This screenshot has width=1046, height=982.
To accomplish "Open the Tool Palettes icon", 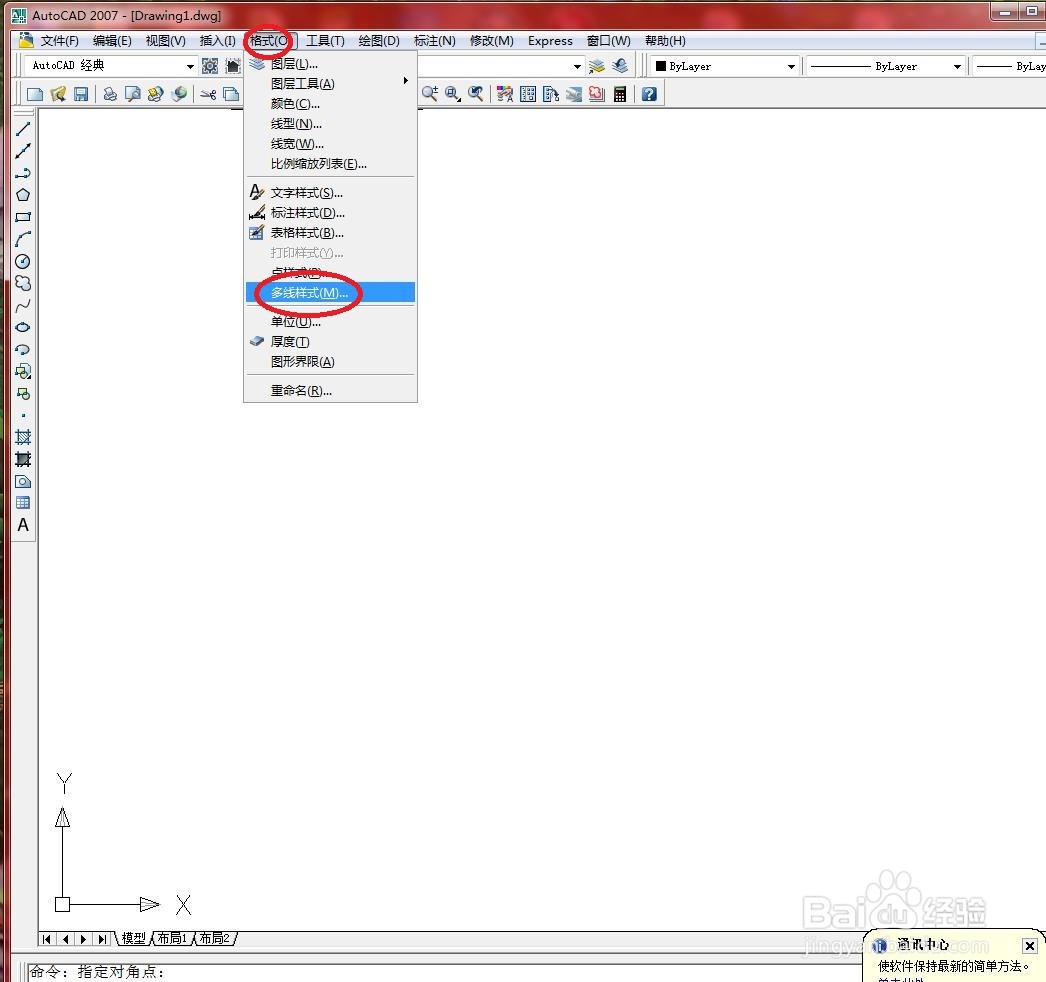I will (550, 94).
